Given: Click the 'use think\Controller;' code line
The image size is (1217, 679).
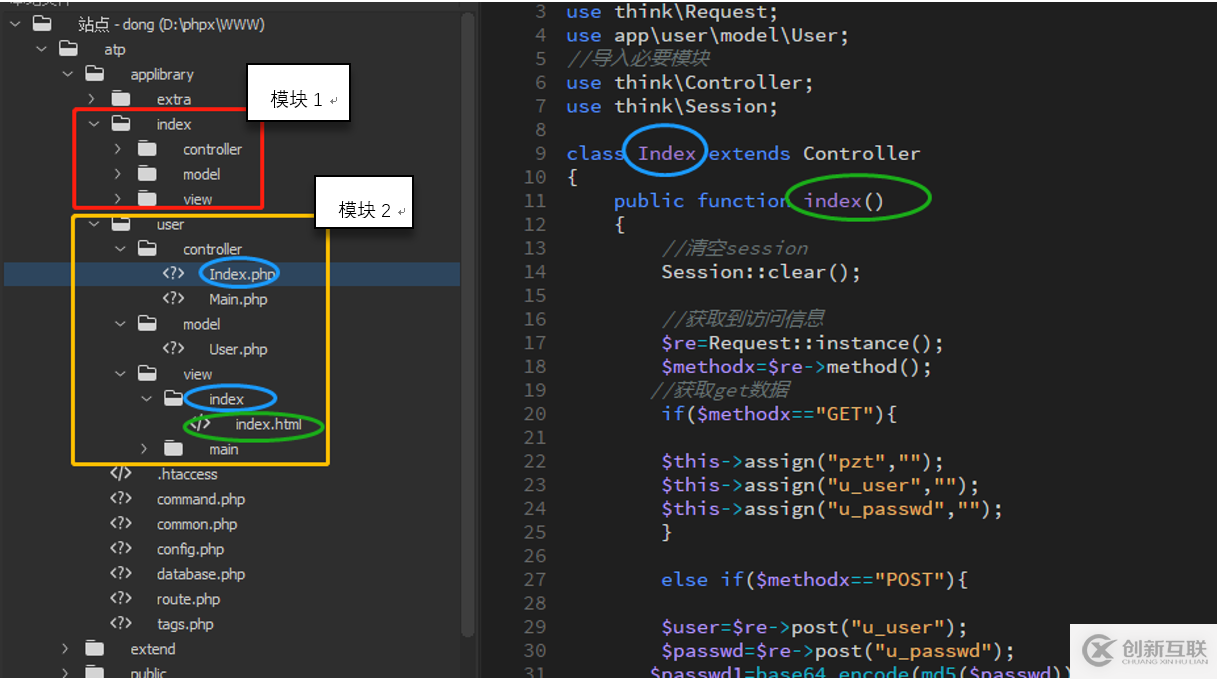Looking at the screenshot, I should click(x=690, y=82).
